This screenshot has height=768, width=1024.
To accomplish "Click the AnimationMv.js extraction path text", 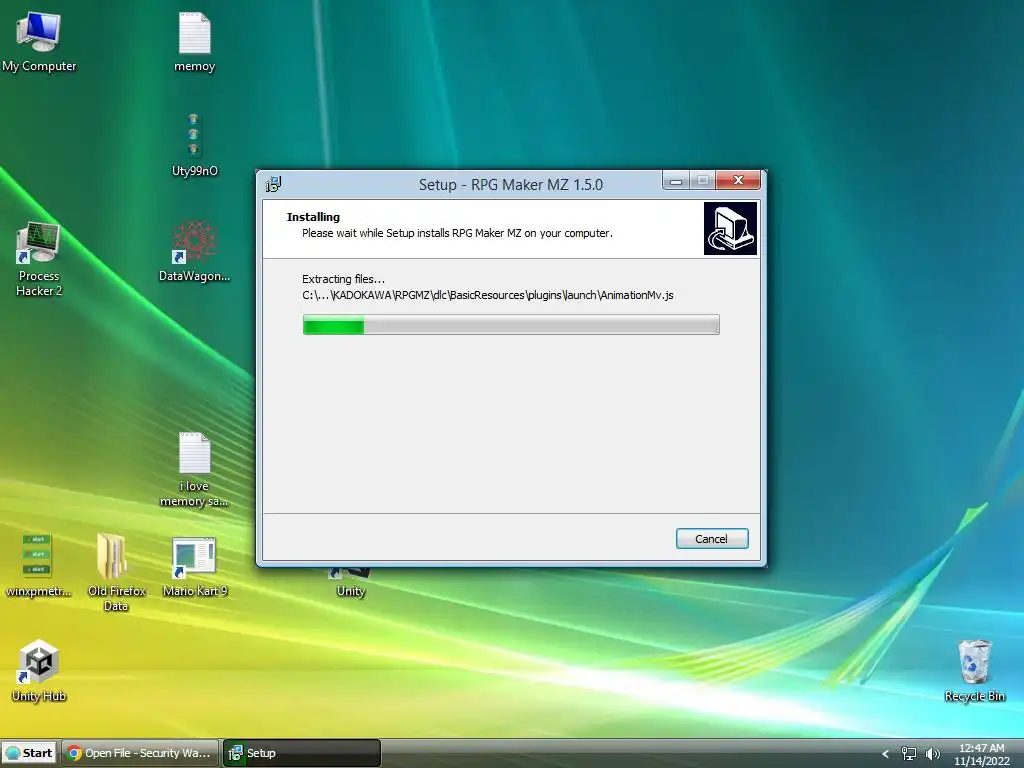I will click(x=487, y=295).
